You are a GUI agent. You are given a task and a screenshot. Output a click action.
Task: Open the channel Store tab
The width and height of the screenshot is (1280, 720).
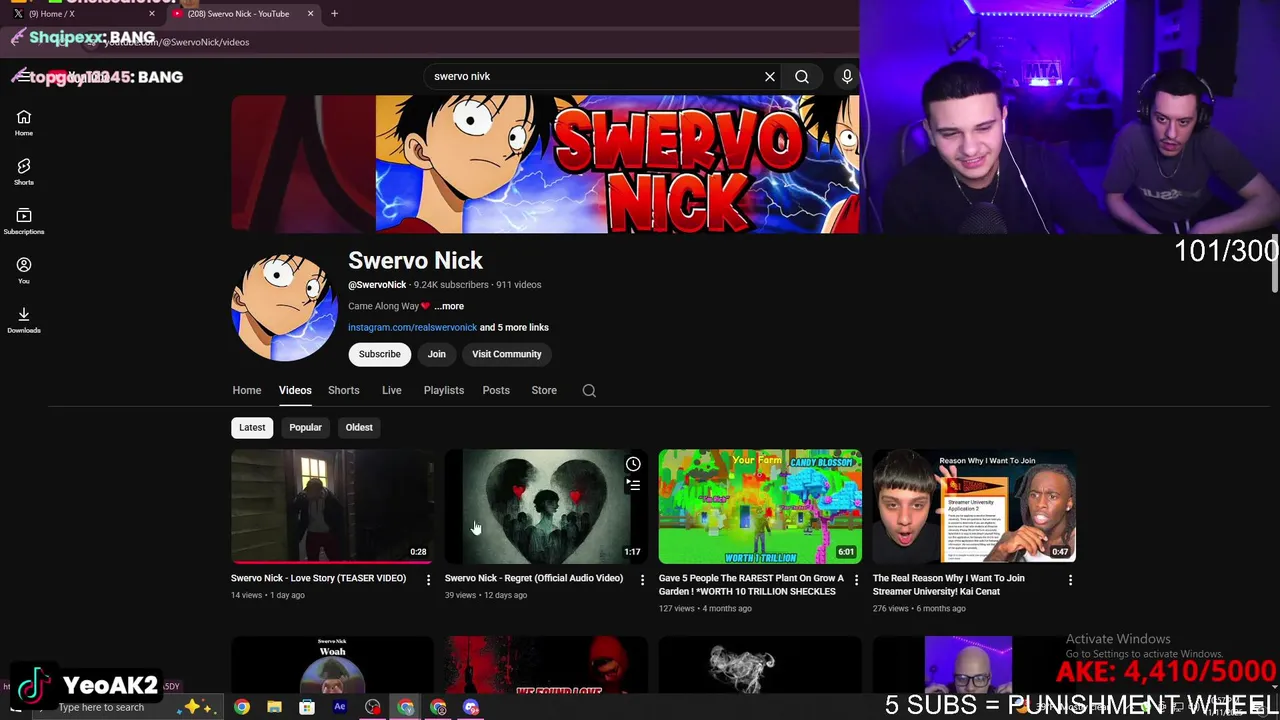(x=544, y=390)
